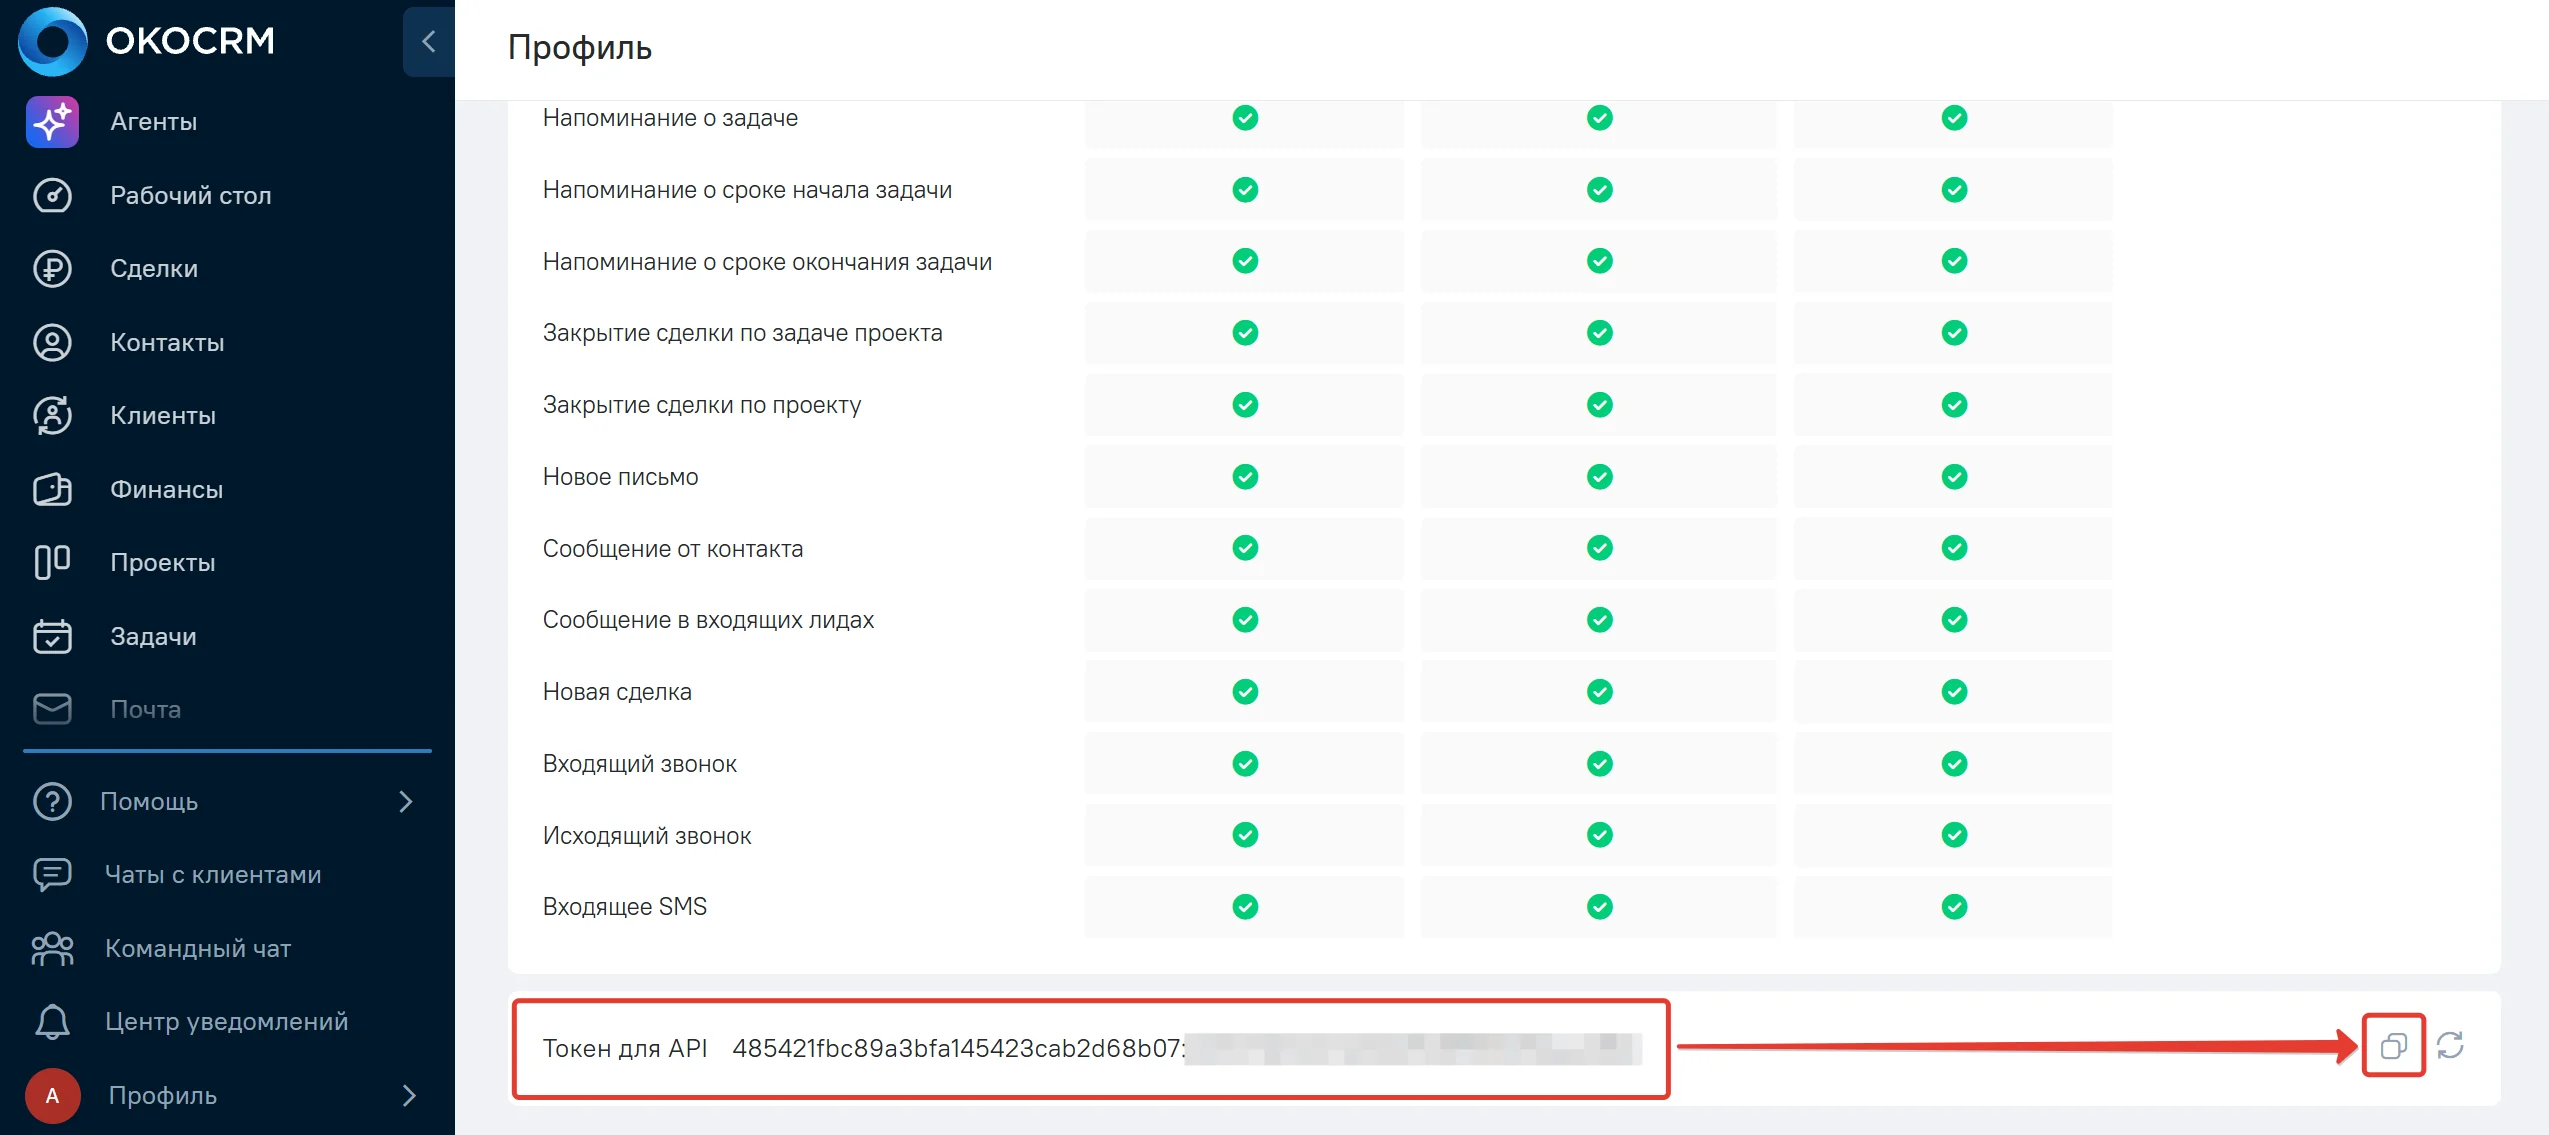Click the Проекты board icon
2549x1135 pixels.
(52, 562)
